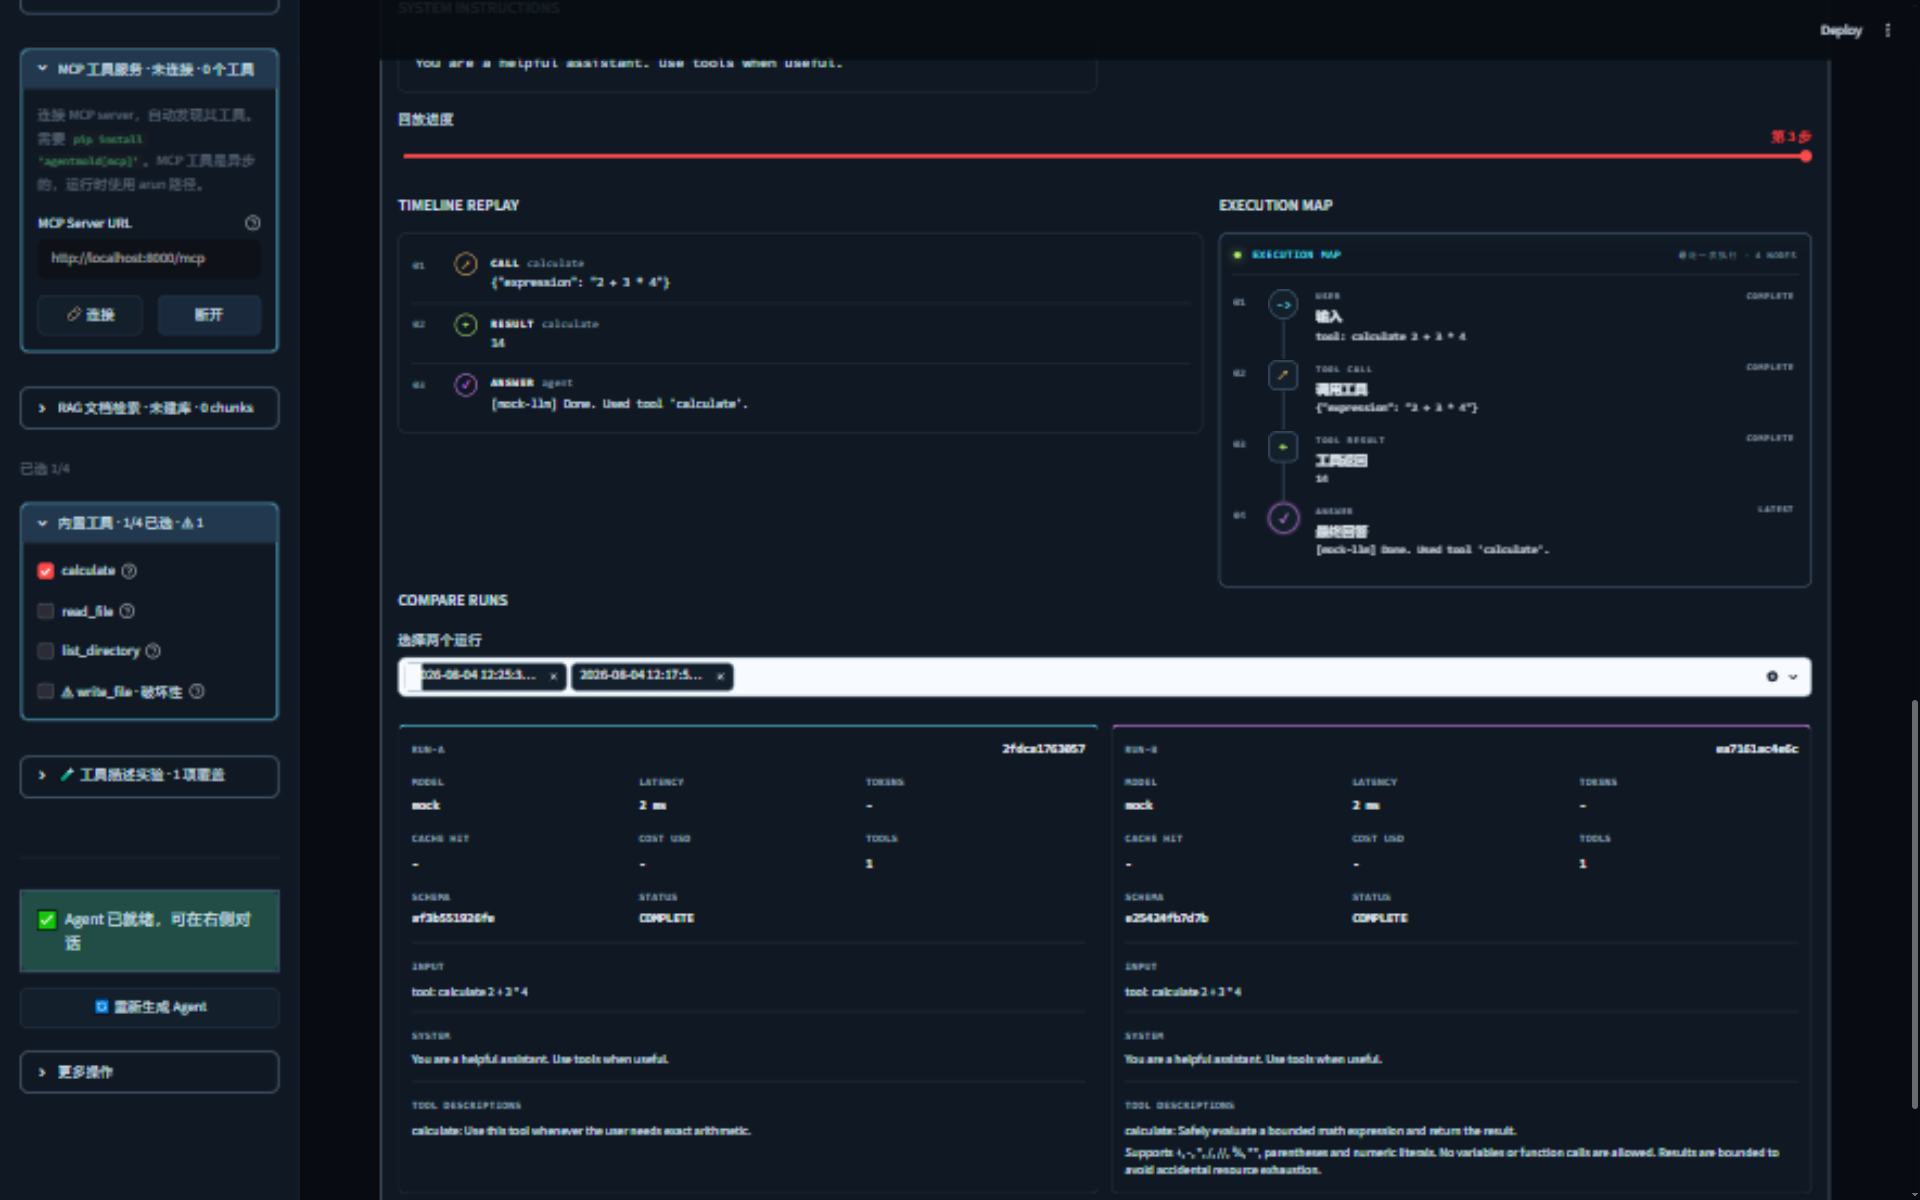Expand the RAG 文档检索 section
The height and width of the screenshot is (1200, 1920).
point(149,408)
